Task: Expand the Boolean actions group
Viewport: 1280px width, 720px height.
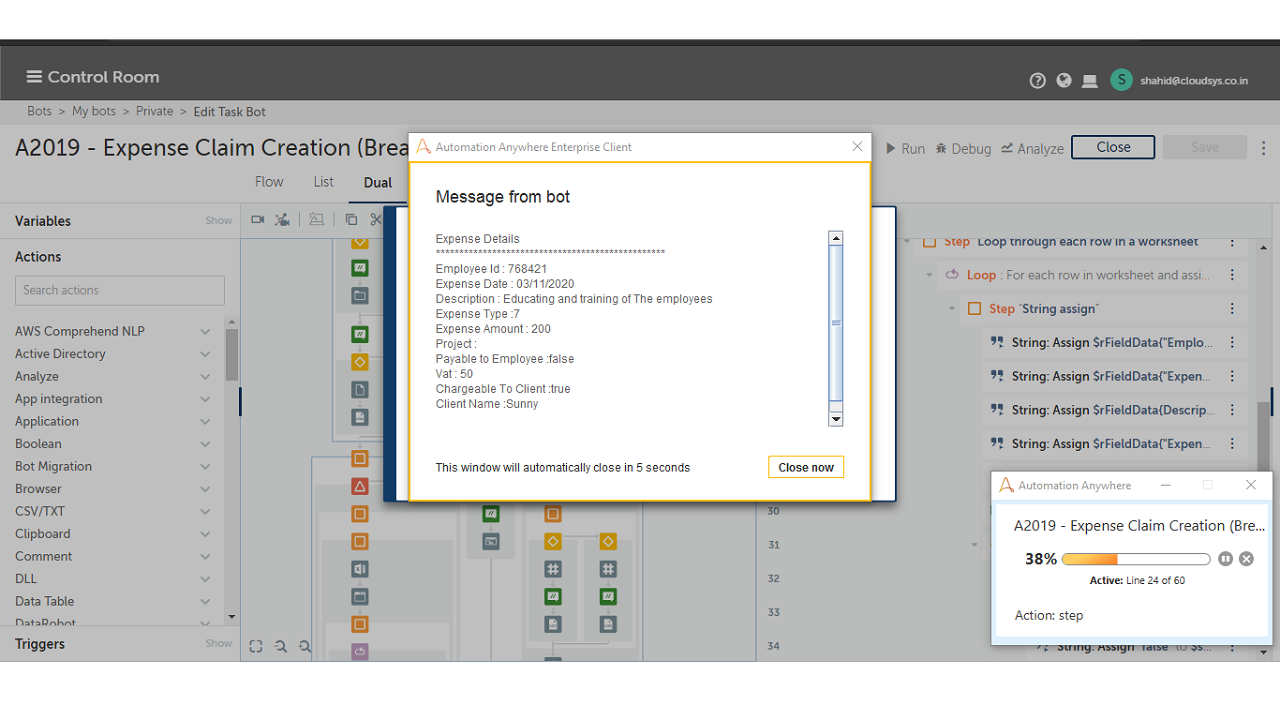Action: [x=205, y=444]
